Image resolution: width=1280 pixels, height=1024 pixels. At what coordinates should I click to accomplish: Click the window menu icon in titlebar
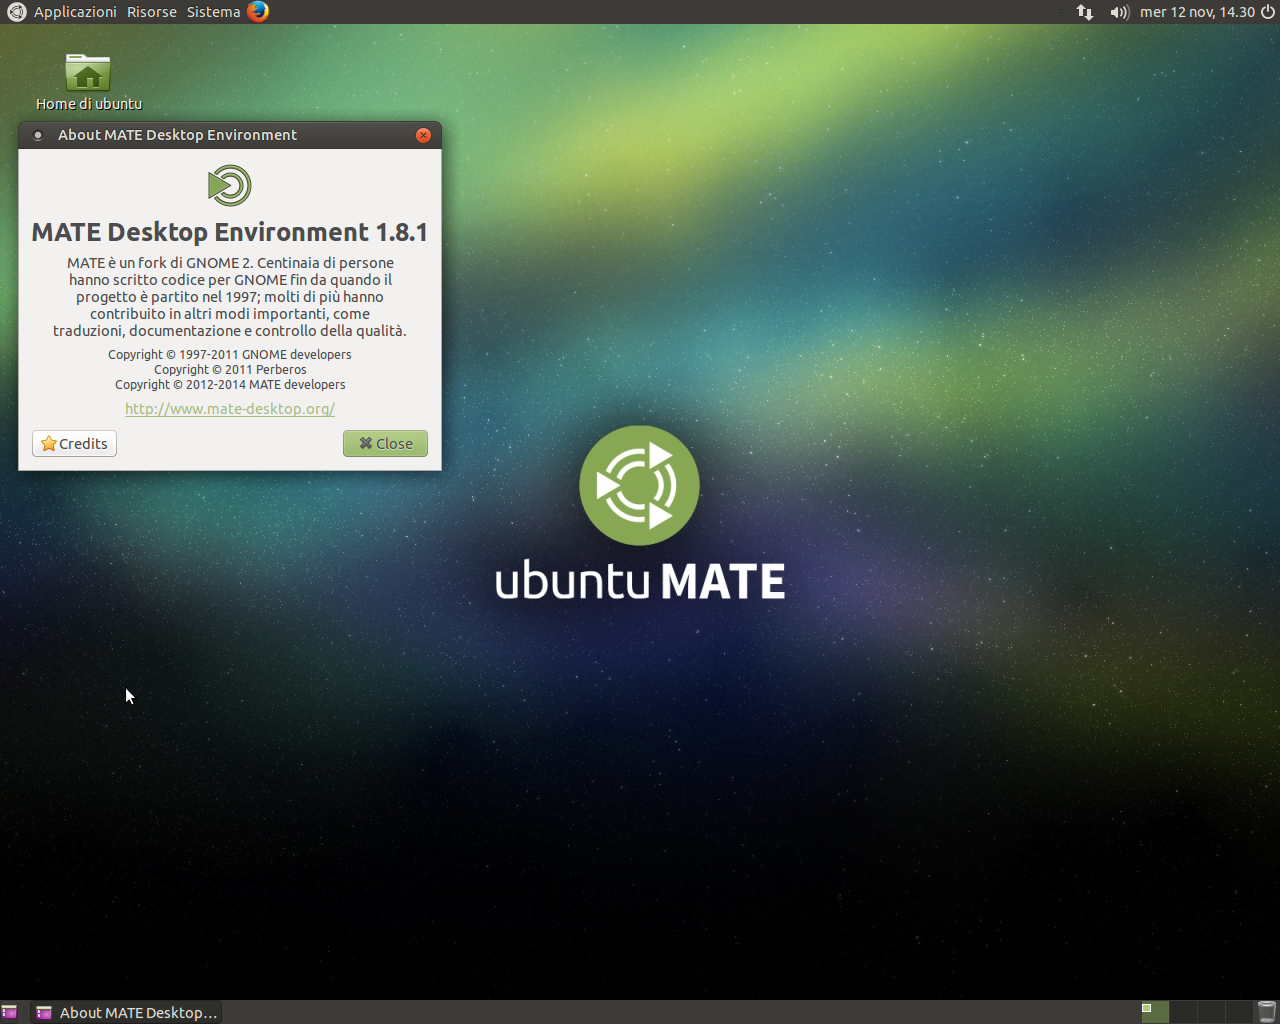tap(37, 135)
